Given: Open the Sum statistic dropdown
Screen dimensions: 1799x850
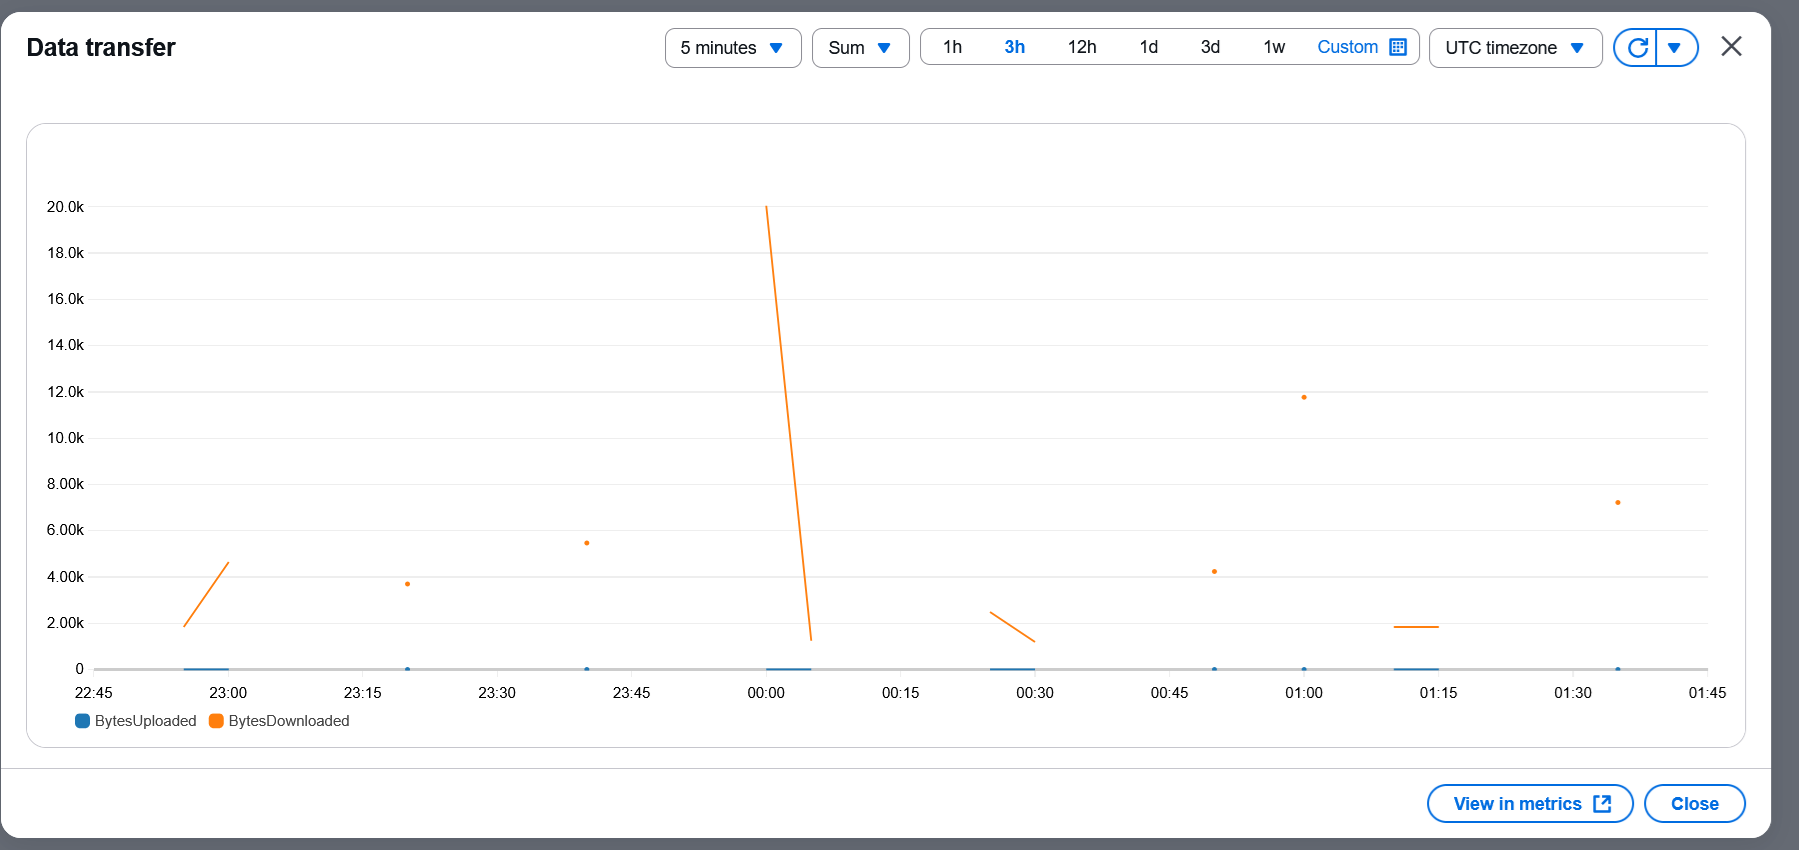Looking at the screenshot, I should click(859, 48).
